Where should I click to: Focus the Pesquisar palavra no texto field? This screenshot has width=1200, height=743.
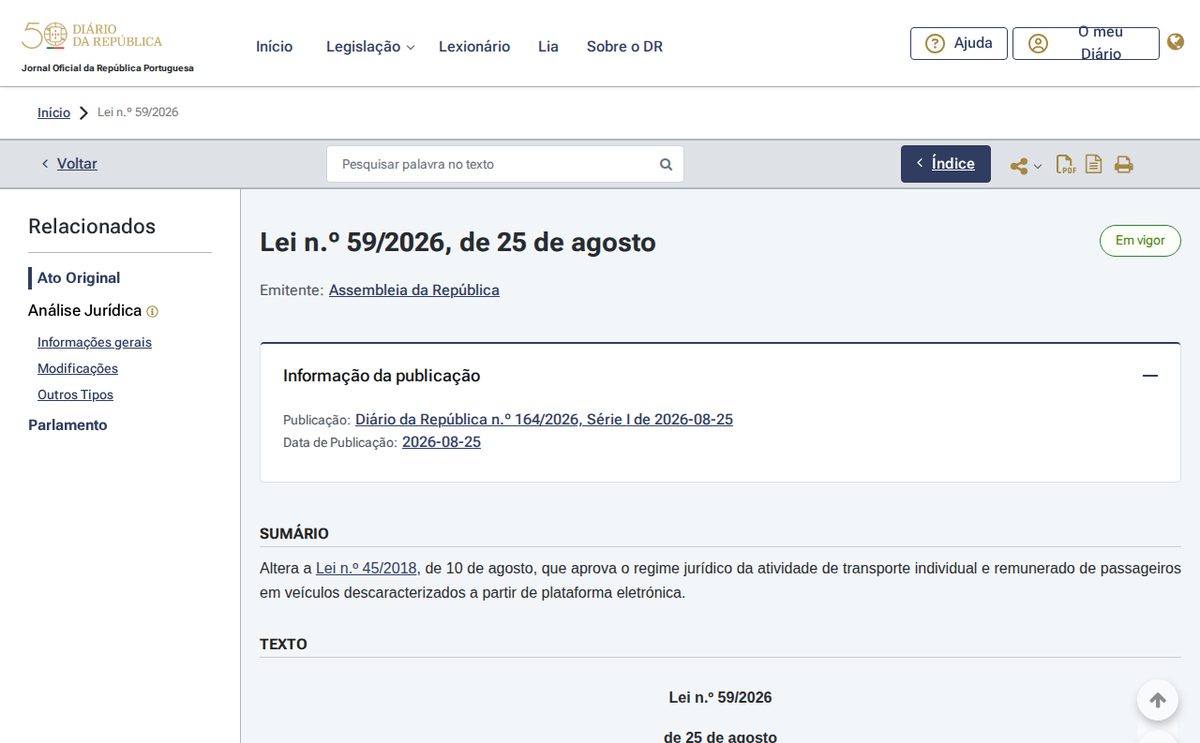(x=505, y=164)
